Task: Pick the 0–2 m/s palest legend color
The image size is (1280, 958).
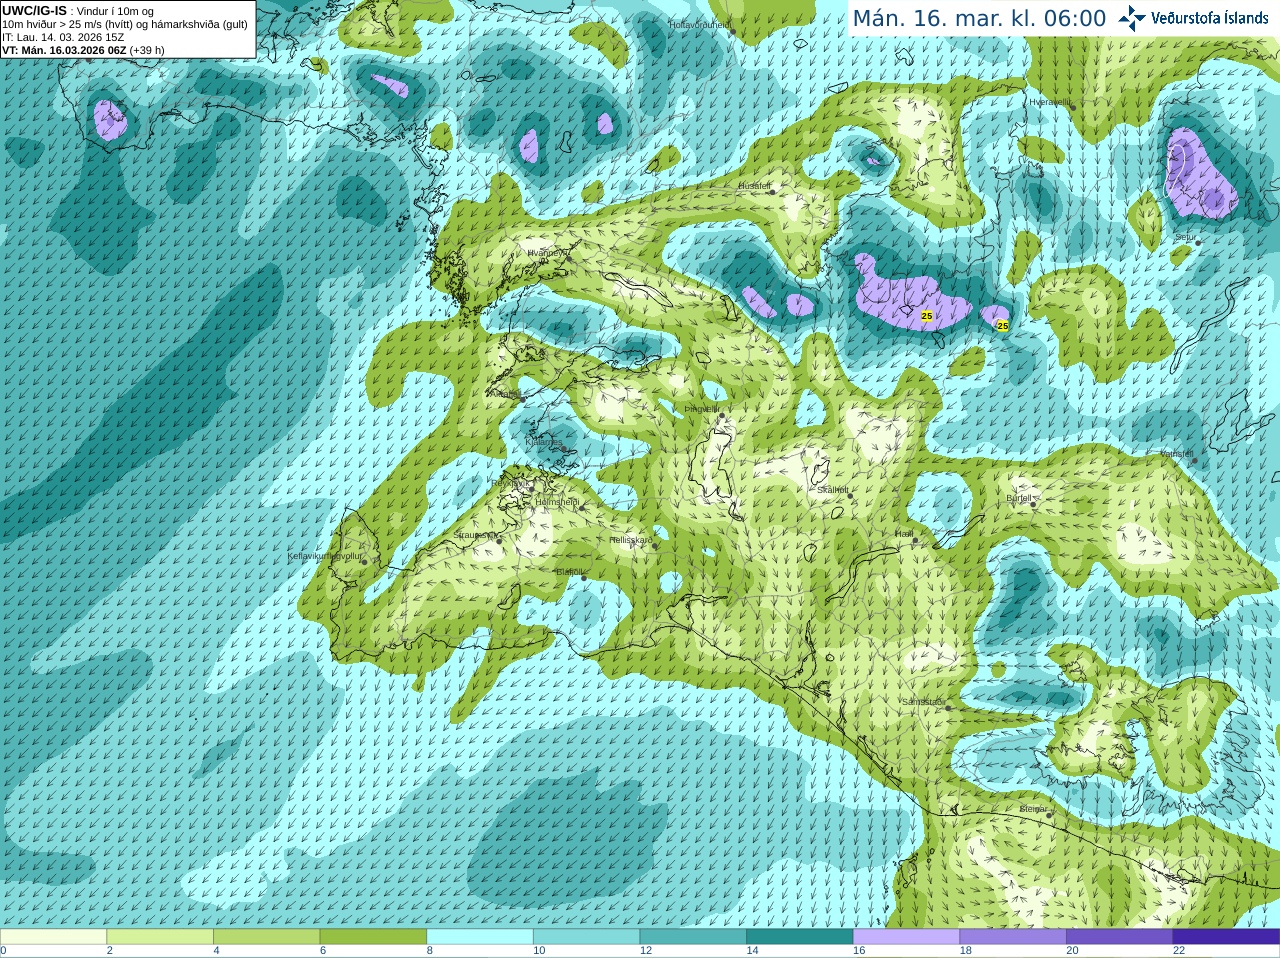Action: click(x=53, y=937)
